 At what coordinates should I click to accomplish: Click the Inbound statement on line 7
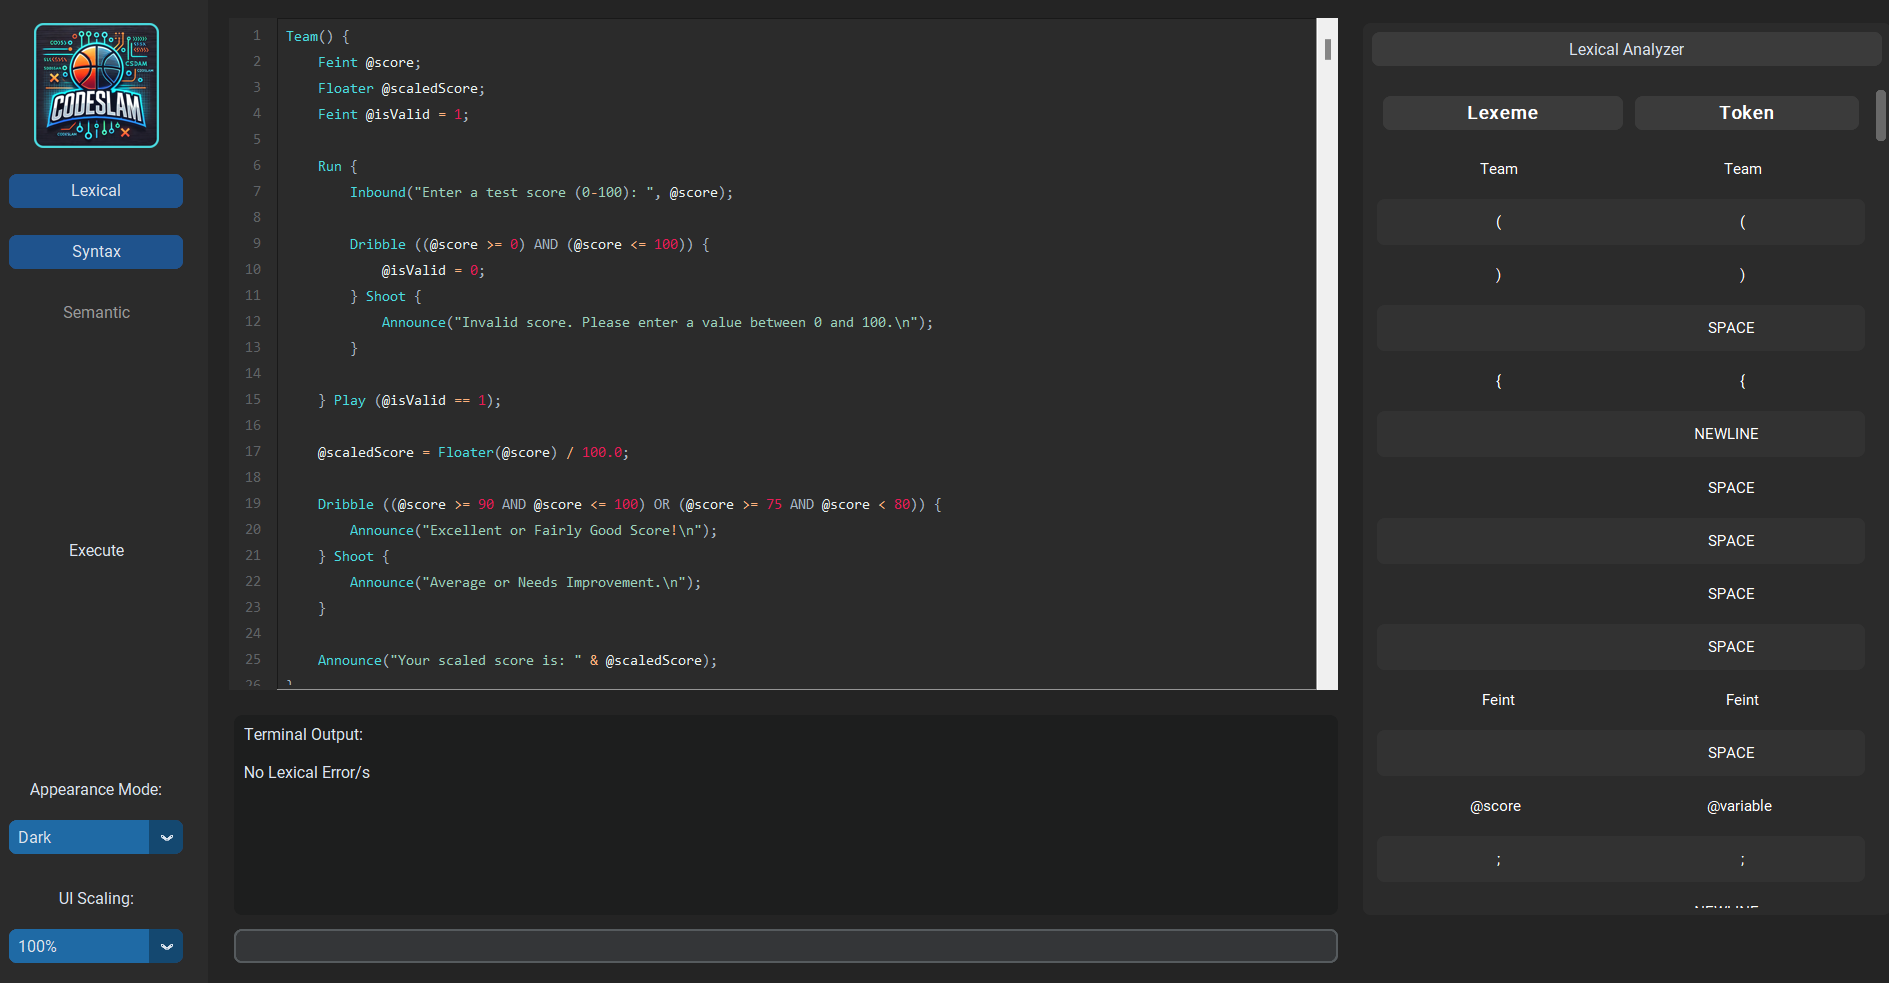tap(541, 192)
